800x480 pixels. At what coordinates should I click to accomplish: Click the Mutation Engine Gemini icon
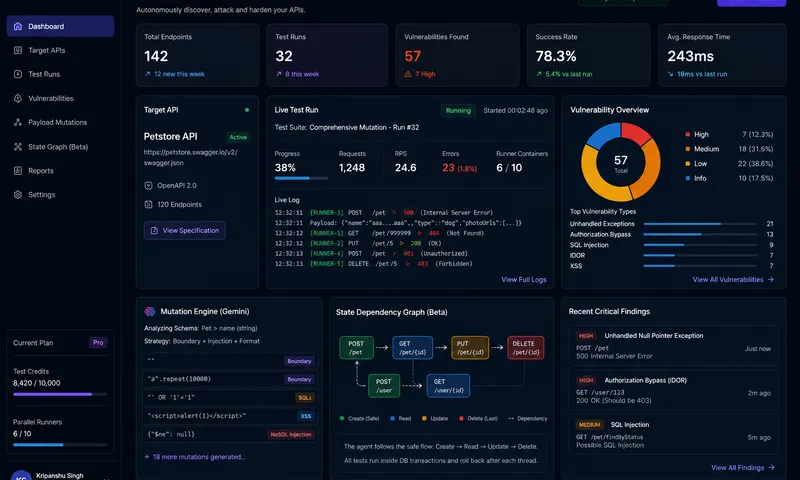tap(149, 311)
